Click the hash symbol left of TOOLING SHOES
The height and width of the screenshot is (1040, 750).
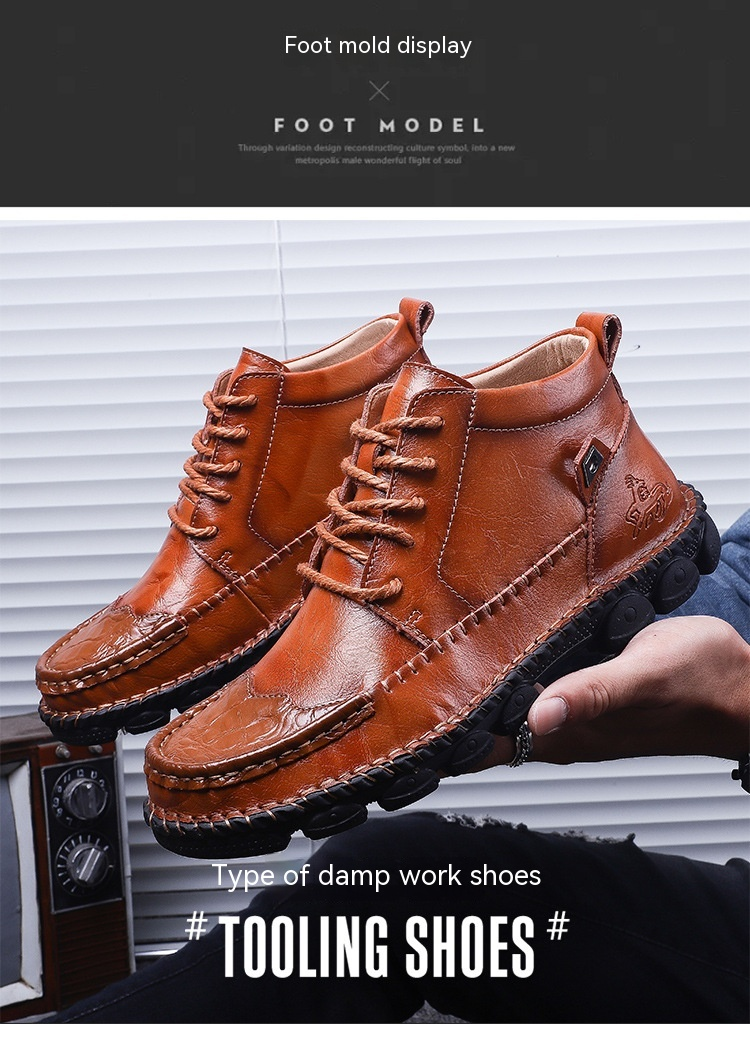click(x=196, y=926)
